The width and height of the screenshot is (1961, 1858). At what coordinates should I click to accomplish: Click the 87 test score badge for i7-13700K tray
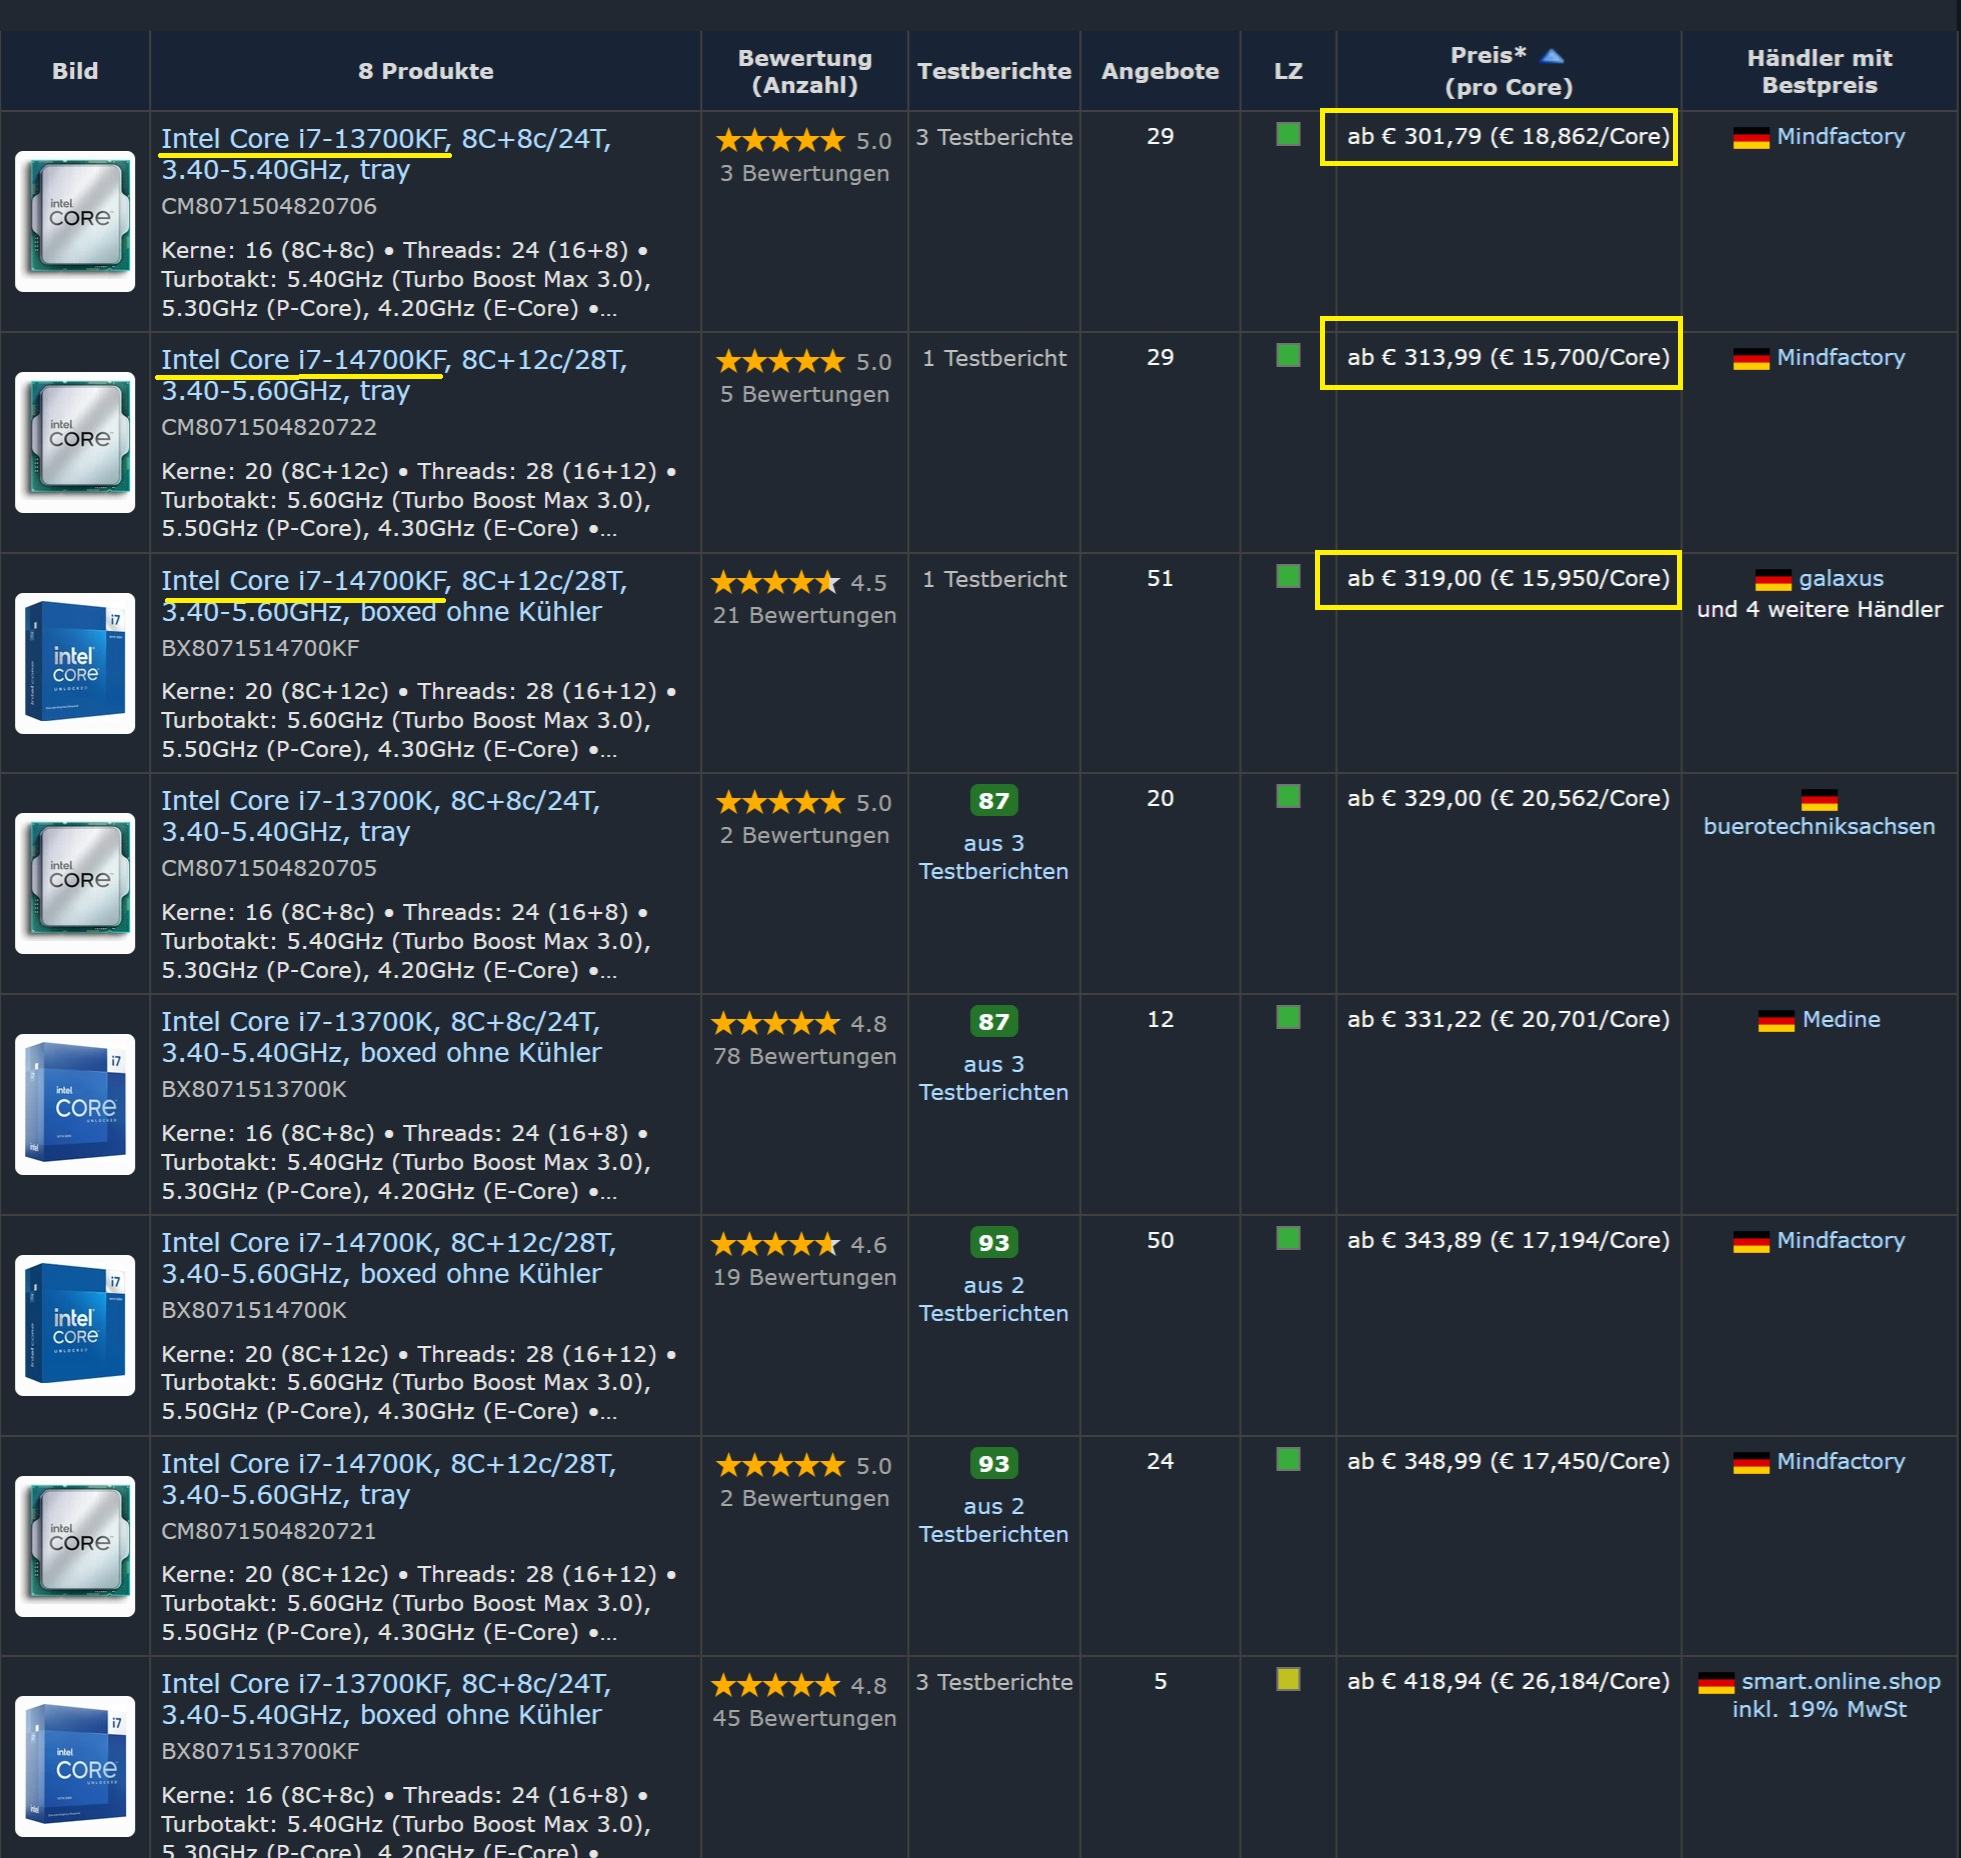993,801
